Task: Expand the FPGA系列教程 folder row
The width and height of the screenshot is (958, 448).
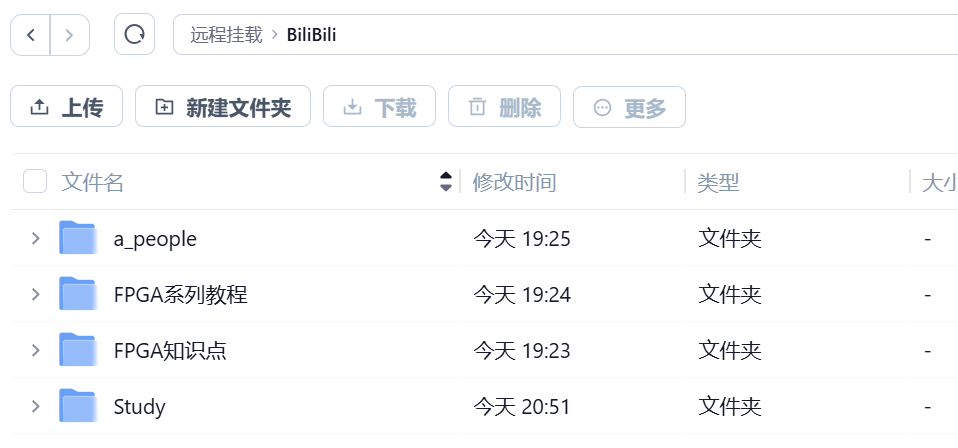Action: [x=35, y=294]
